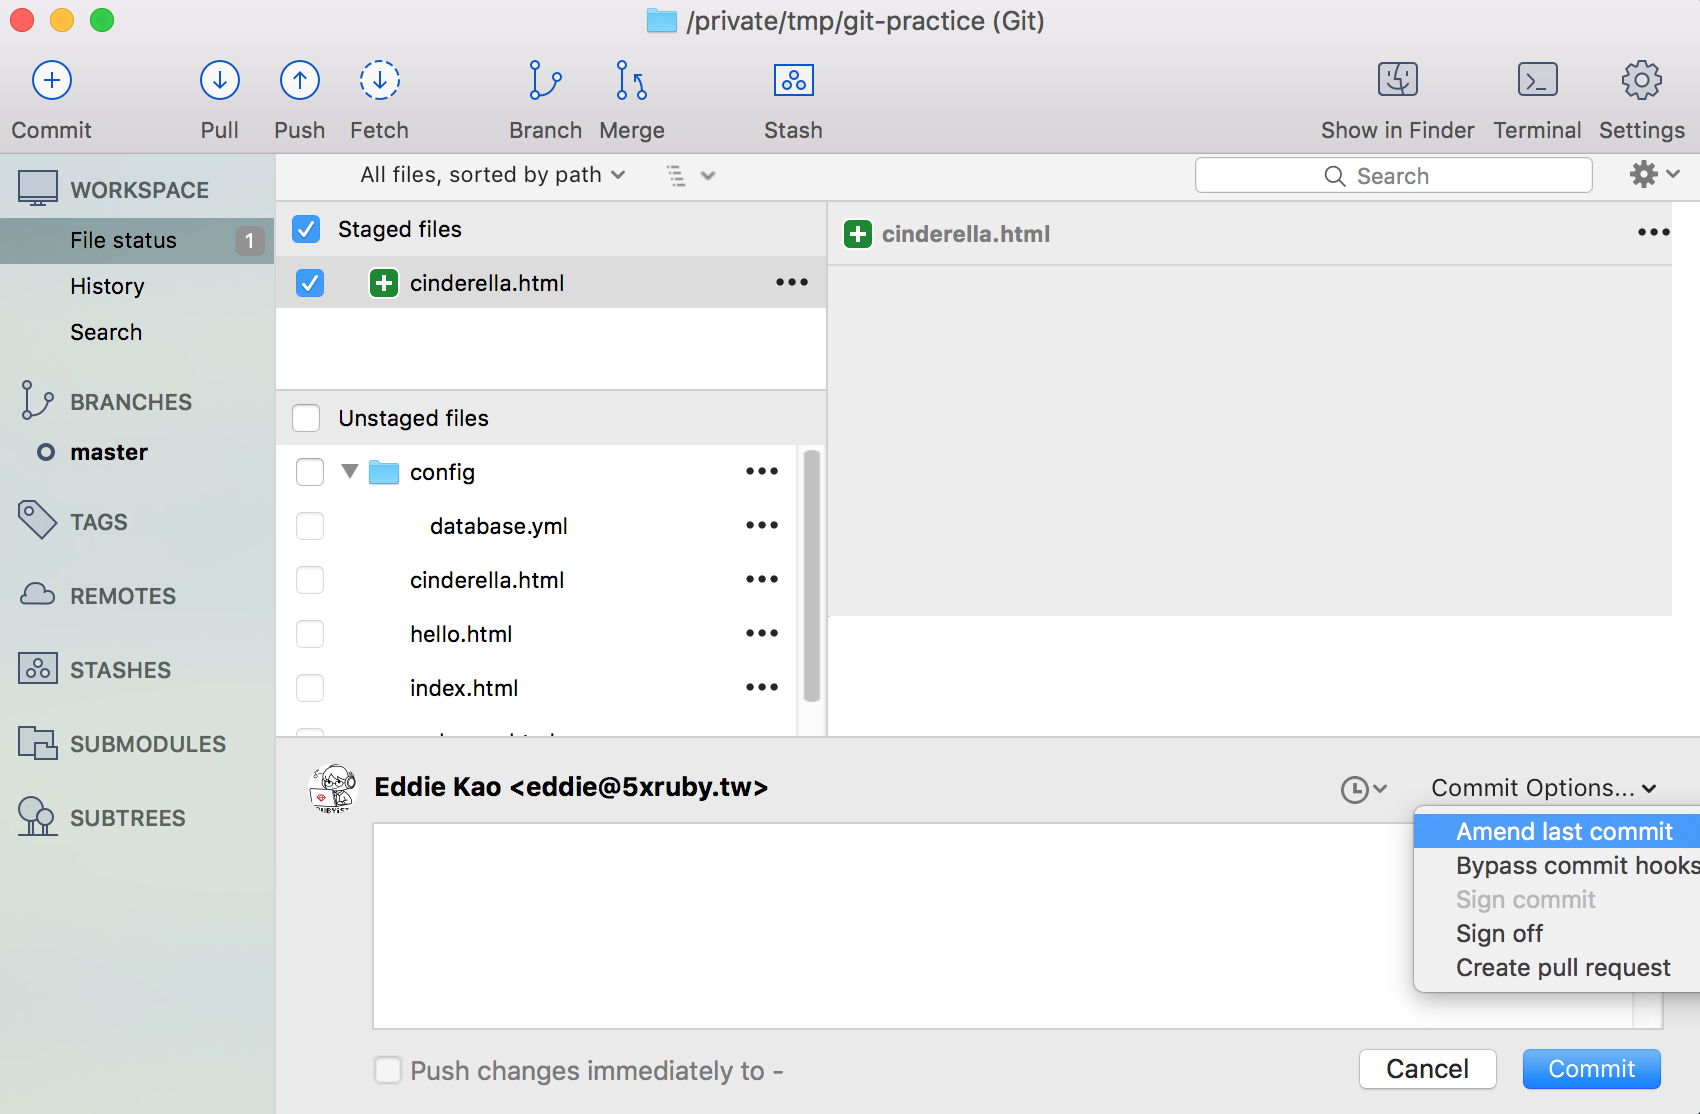Click the Fetch toolbar icon

pos(379,81)
